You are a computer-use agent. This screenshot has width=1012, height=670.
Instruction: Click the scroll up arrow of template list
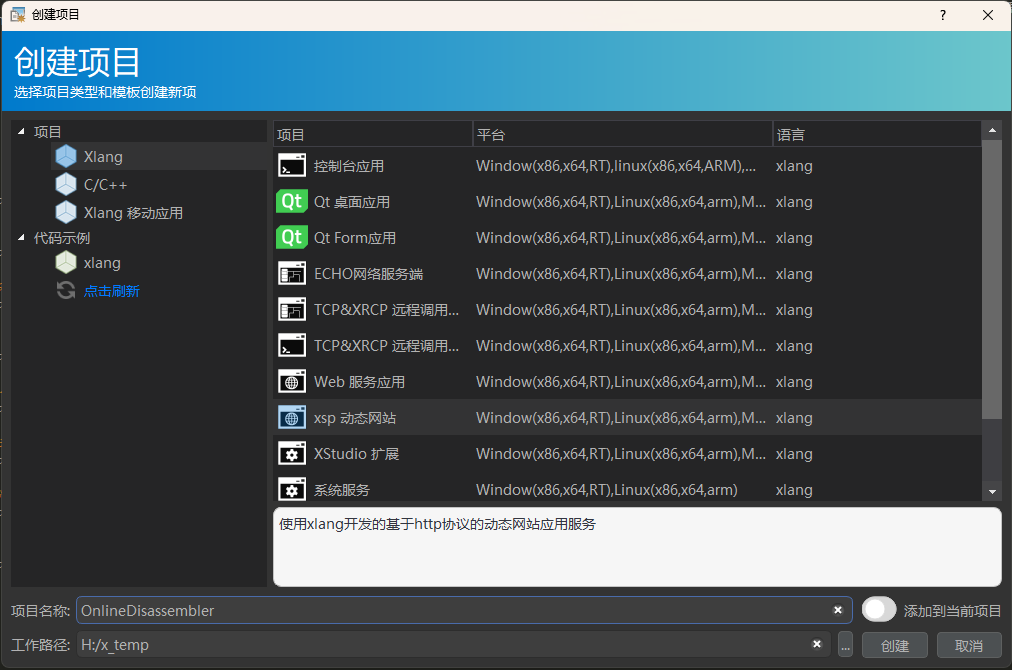click(992, 130)
